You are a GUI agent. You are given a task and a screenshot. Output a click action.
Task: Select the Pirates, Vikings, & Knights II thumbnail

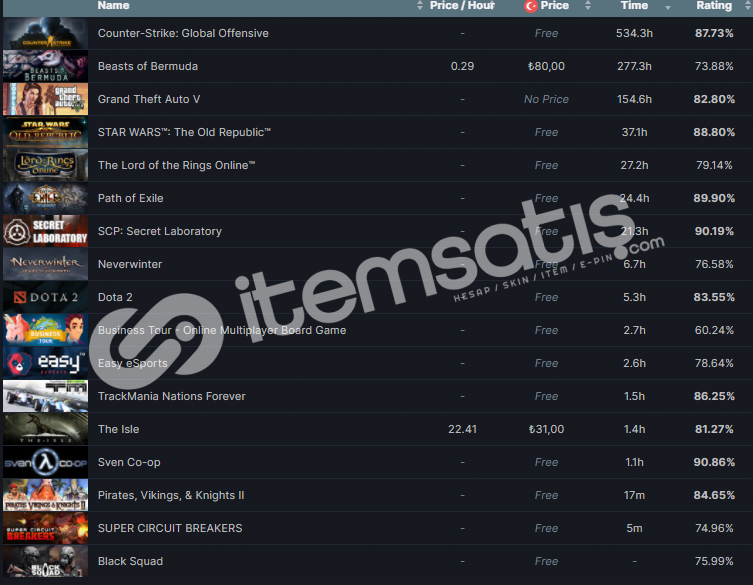click(46, 495)
